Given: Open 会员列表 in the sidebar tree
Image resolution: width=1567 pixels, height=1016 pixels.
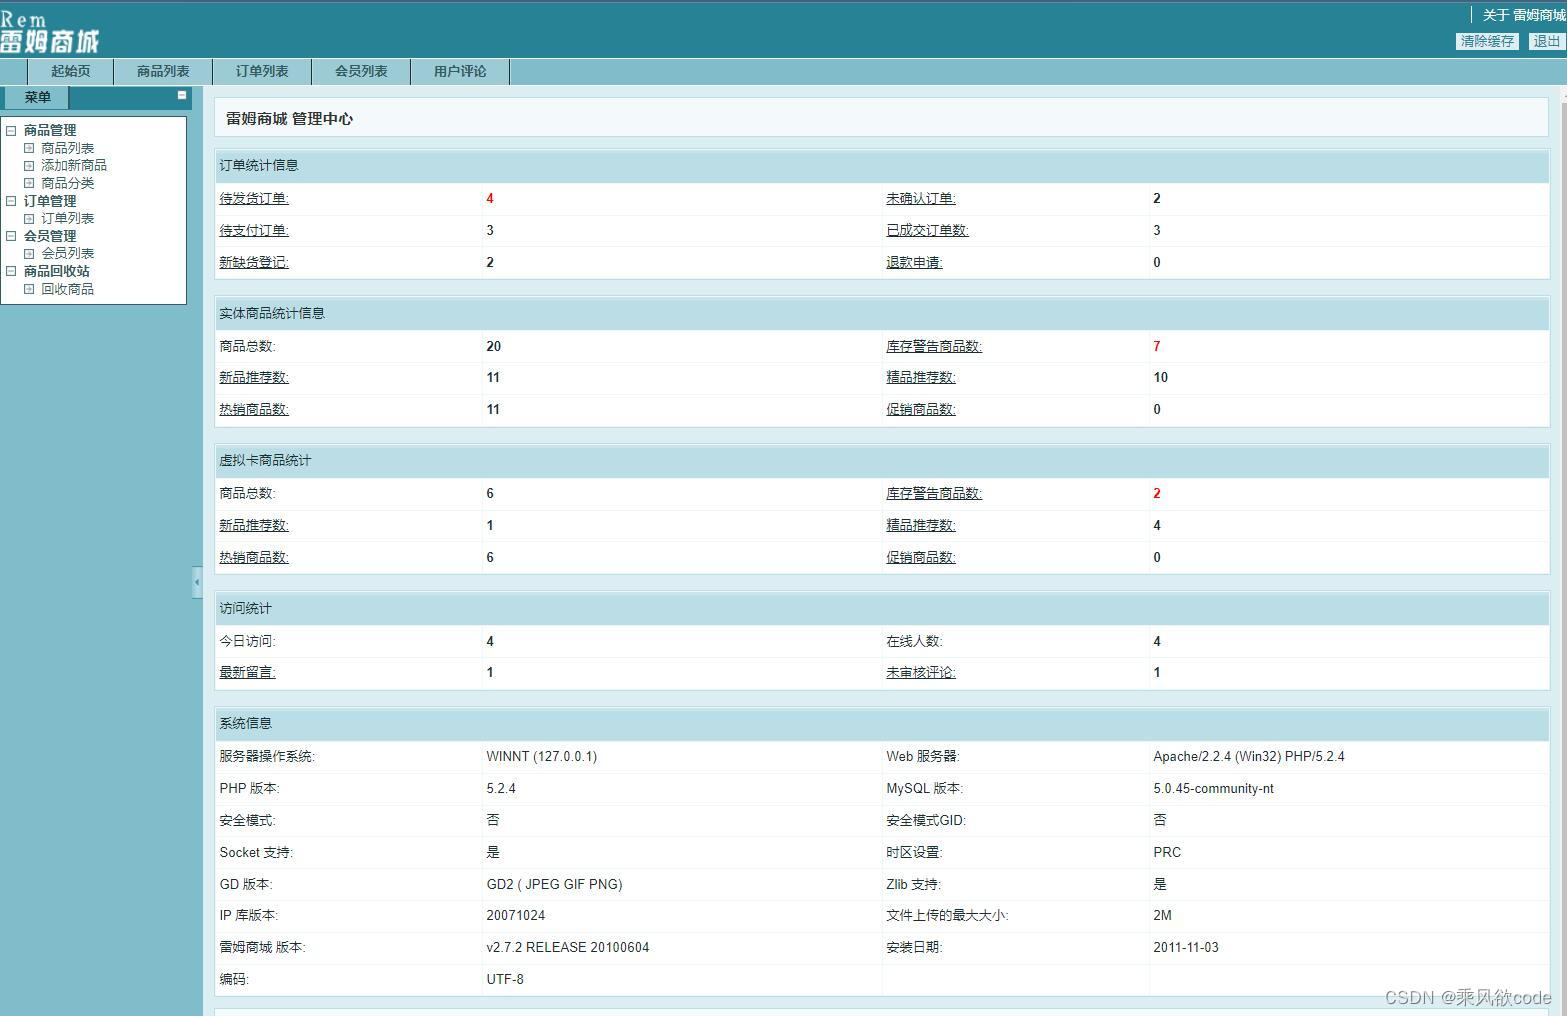Looking at the screenshot, I should (67, 253).
